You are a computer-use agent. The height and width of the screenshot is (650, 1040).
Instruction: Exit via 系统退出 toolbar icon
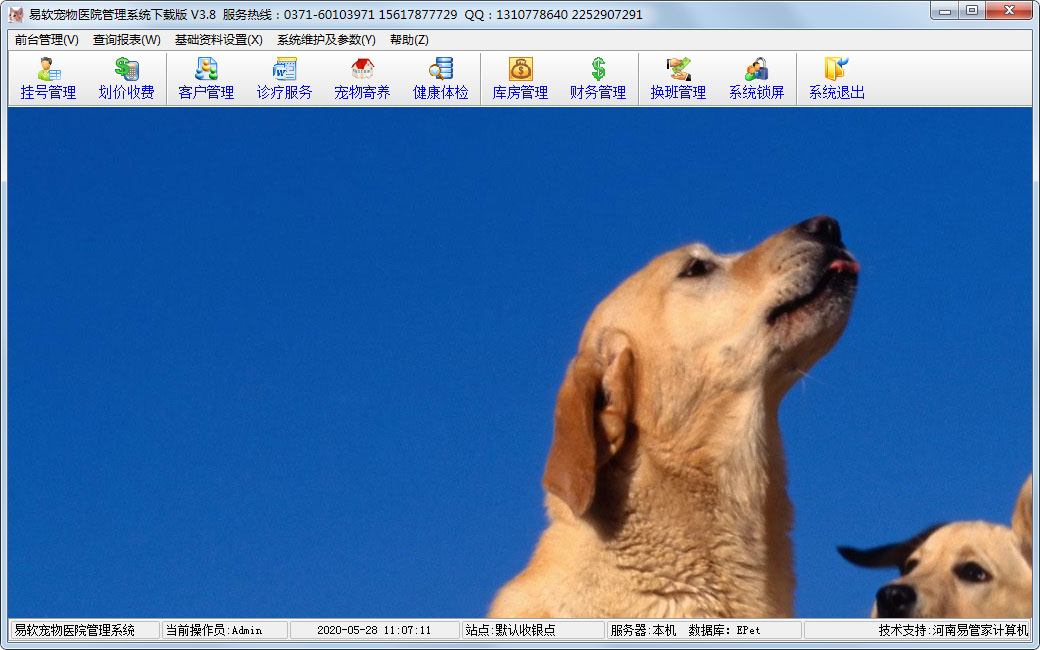pos(836,79)
